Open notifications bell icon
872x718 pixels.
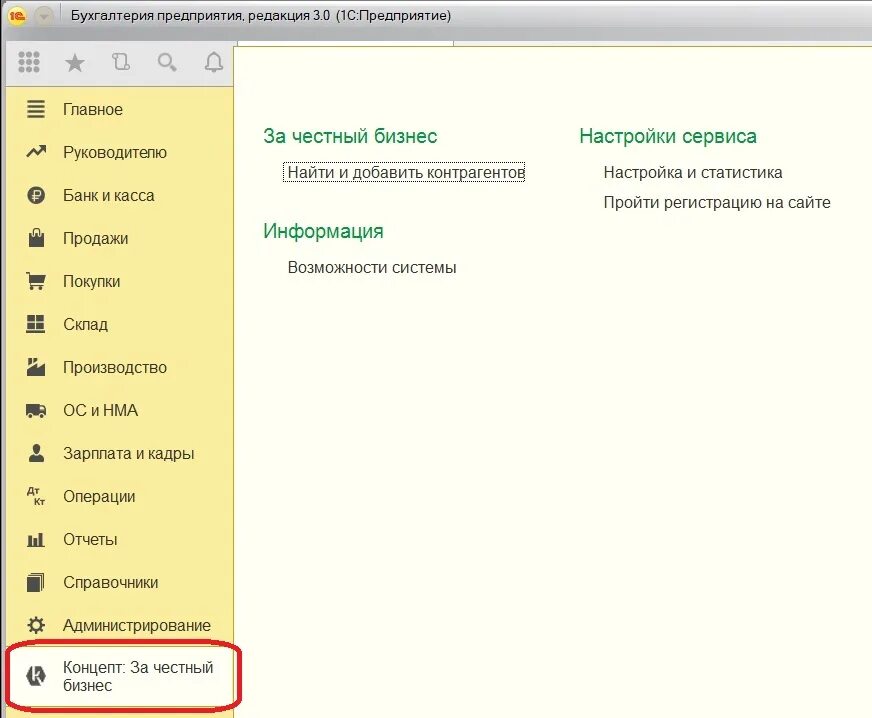click(x=214, y=62)
